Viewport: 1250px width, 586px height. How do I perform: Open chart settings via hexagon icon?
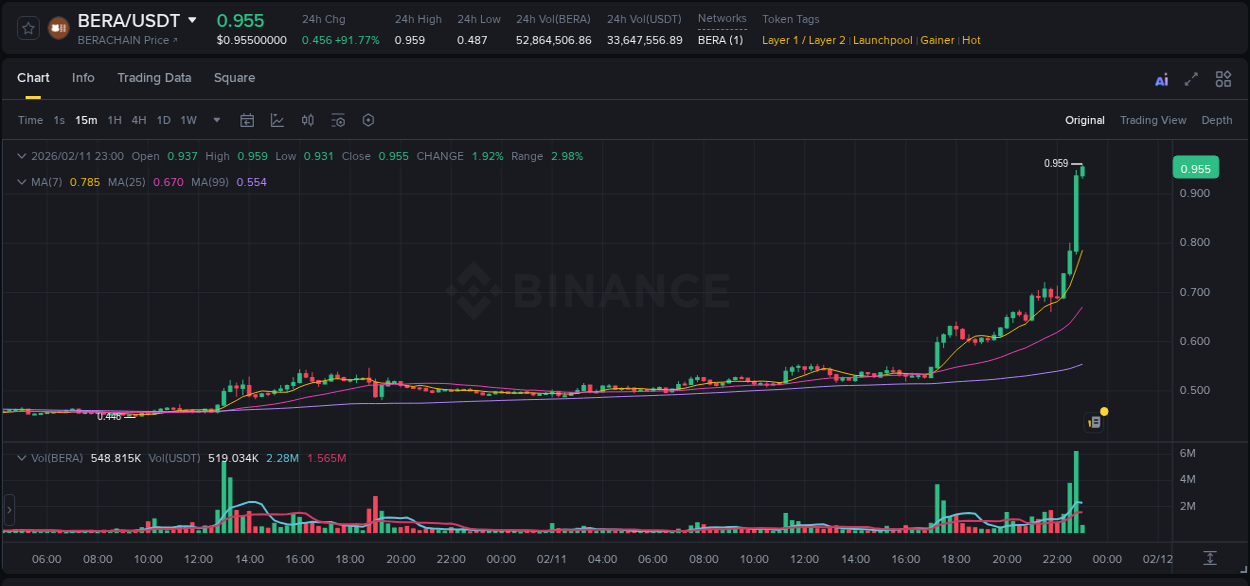(368, 120)
